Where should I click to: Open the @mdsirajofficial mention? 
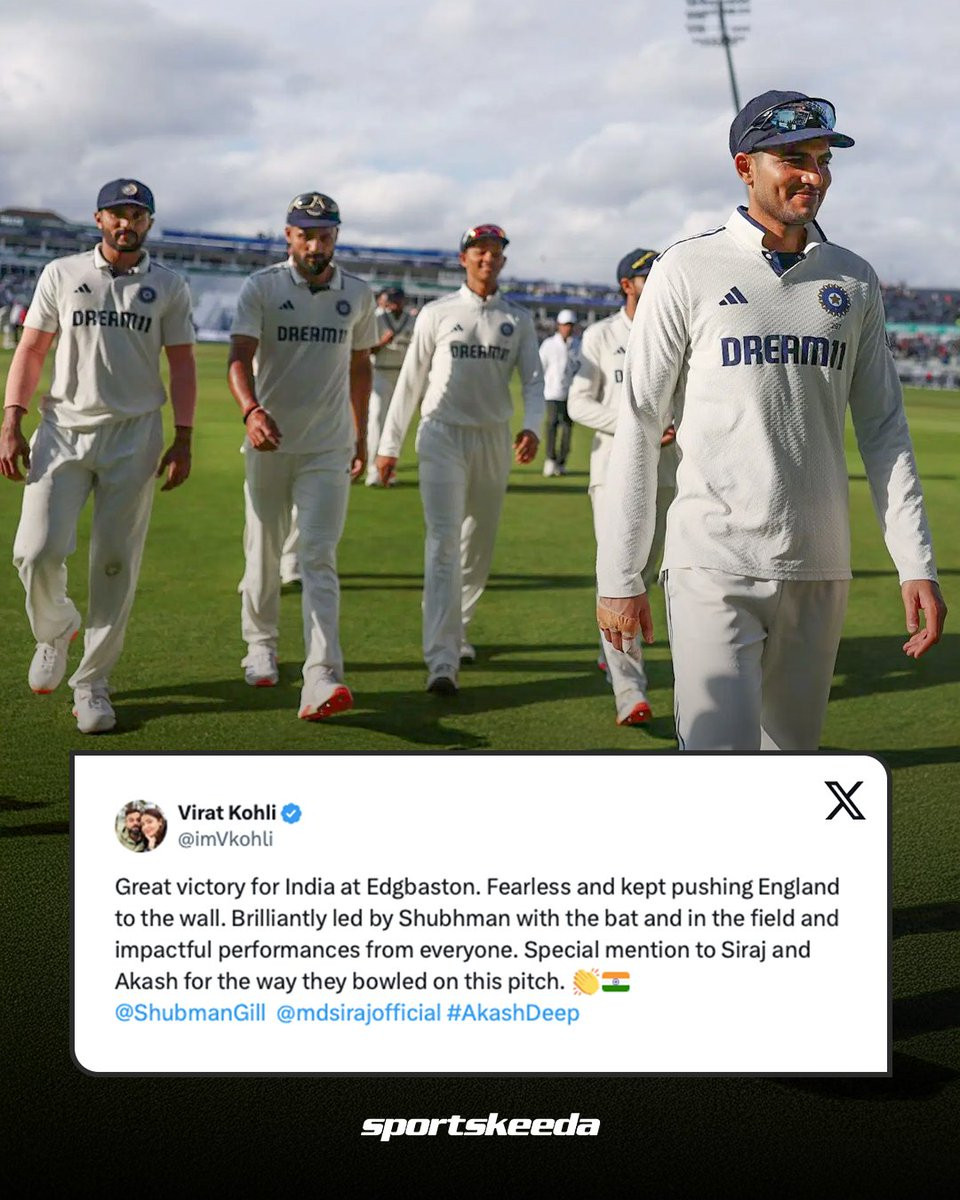[x=358, y=1013]
